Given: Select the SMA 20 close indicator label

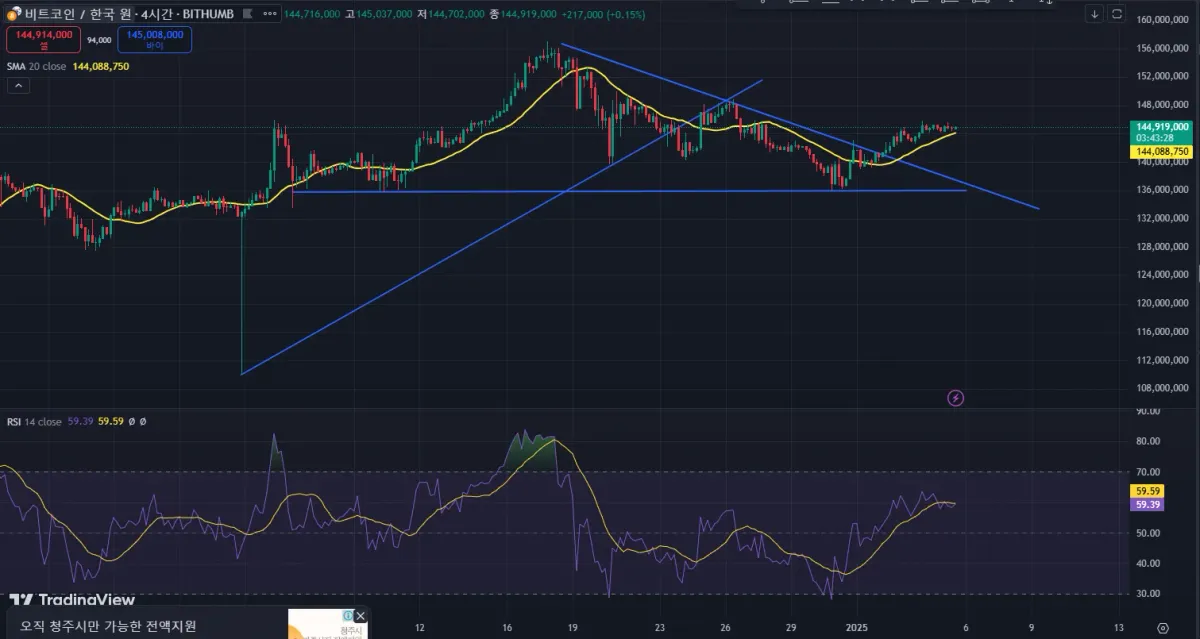Looking at the screenshot, I should coord(37,66).
